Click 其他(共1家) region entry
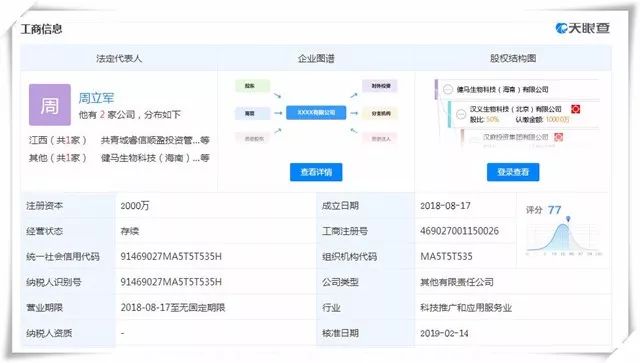 tap(58, 158)
